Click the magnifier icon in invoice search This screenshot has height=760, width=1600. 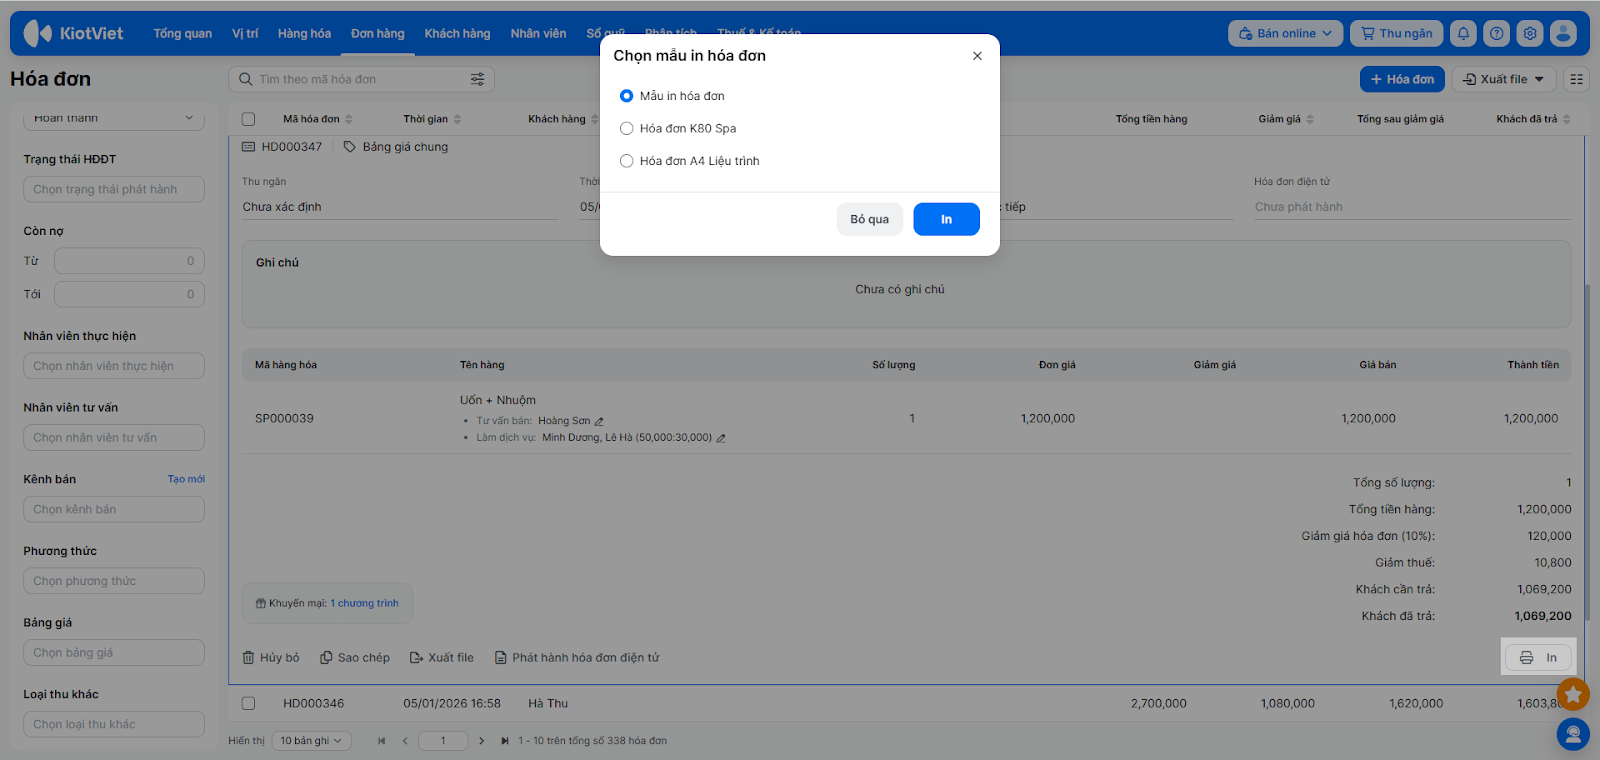(x=246, y=79)
